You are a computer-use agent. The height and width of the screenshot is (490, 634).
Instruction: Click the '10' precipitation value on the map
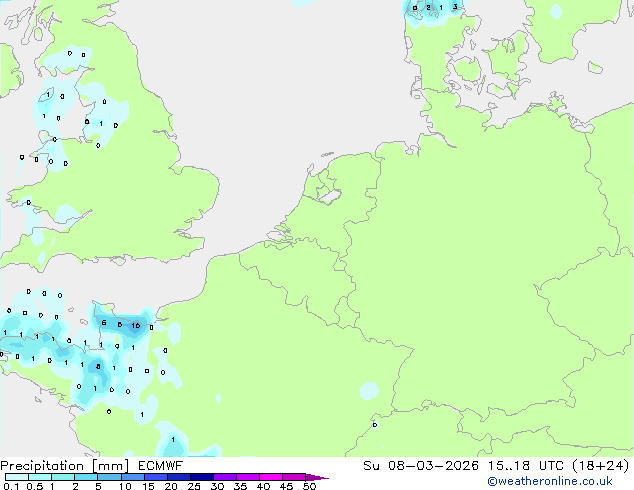click(x=135, y=325)
